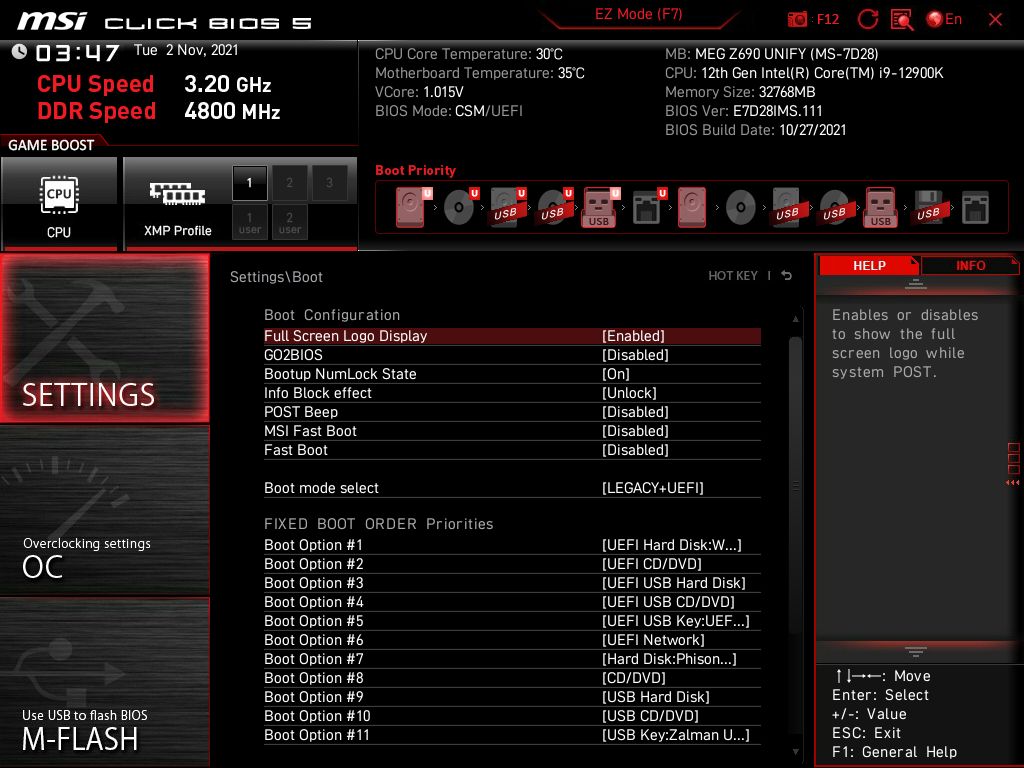Viewport: 1024px width, 768px height.
Task: Switch to the INFO tab
Action: [970, 266]
